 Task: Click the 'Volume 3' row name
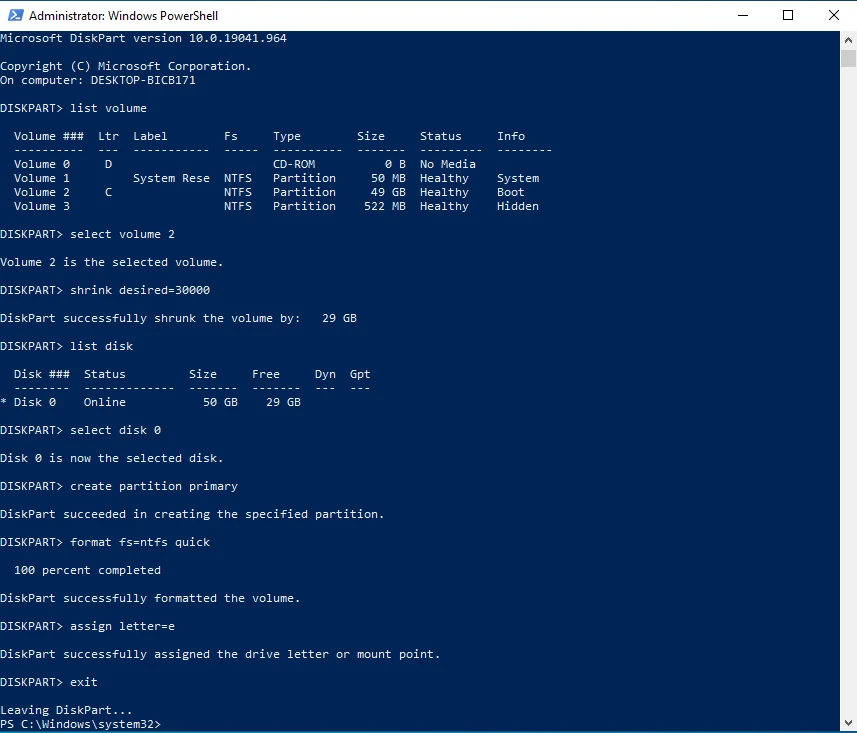[x=42, y=206]
